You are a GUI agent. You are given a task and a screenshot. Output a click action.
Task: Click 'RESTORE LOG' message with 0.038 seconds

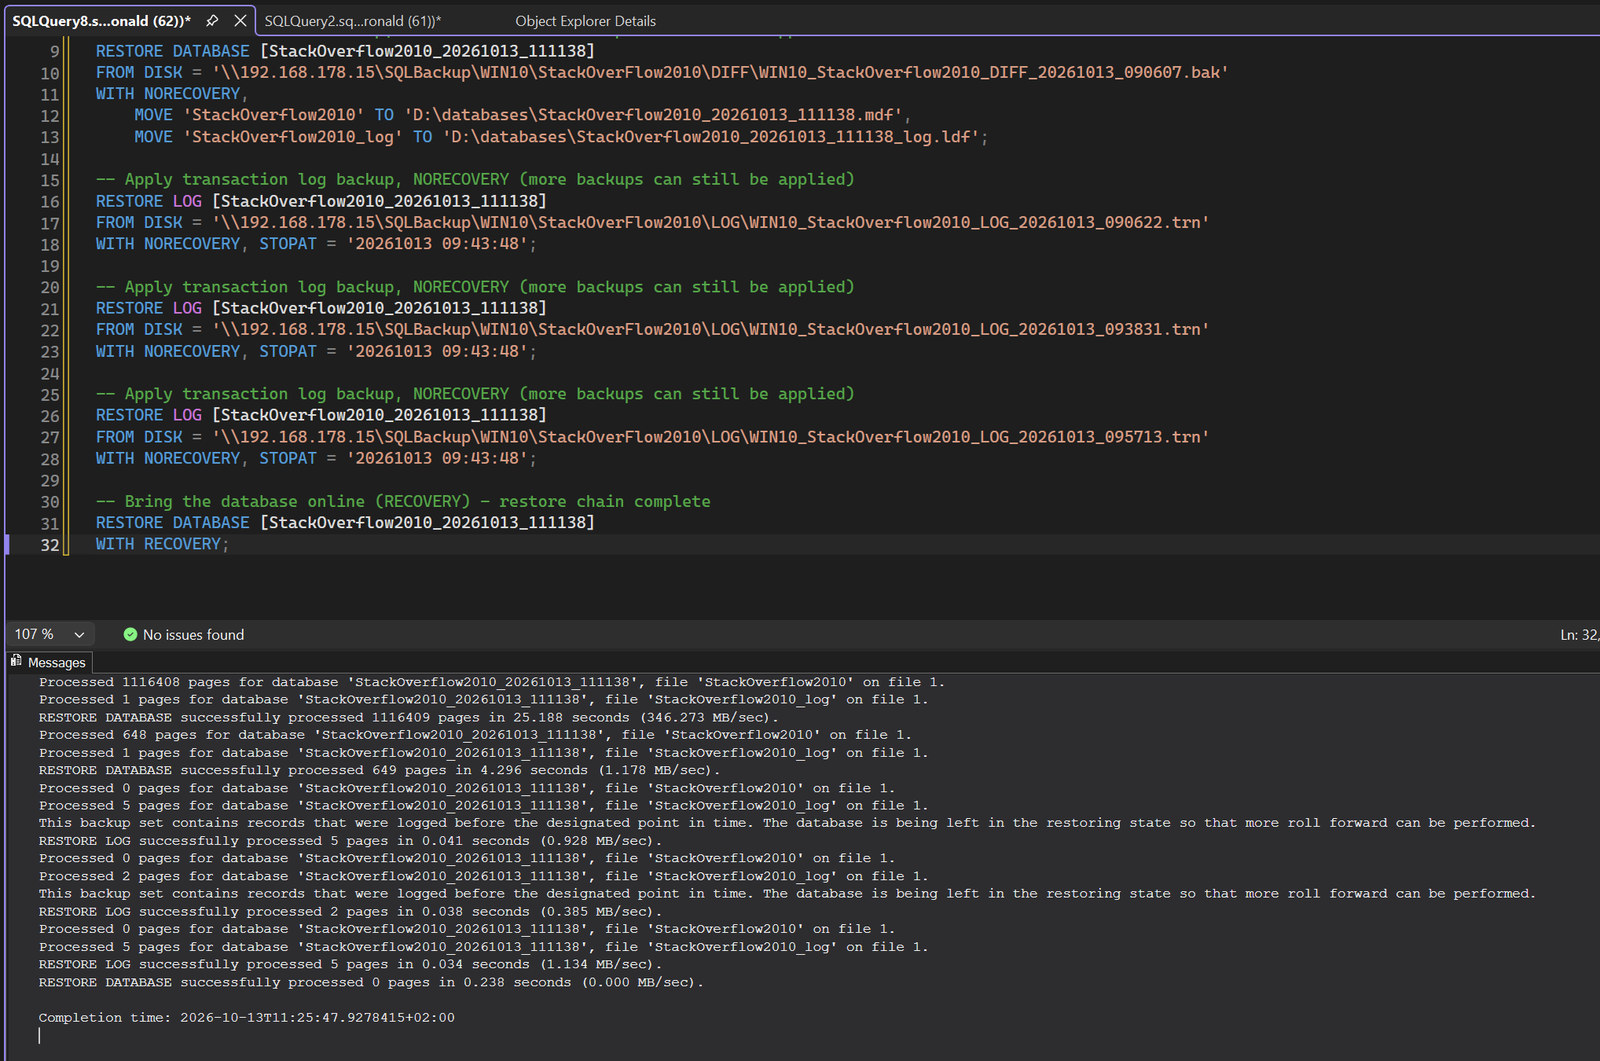click(x=350, y=912)
